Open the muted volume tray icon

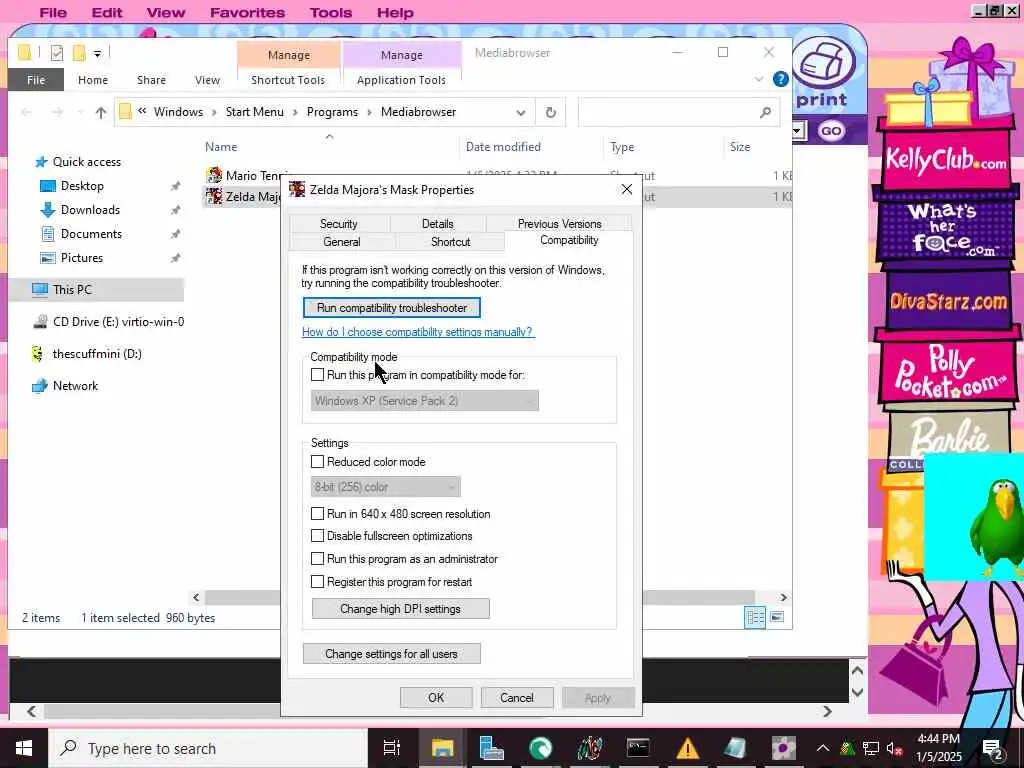pos(894,748)
